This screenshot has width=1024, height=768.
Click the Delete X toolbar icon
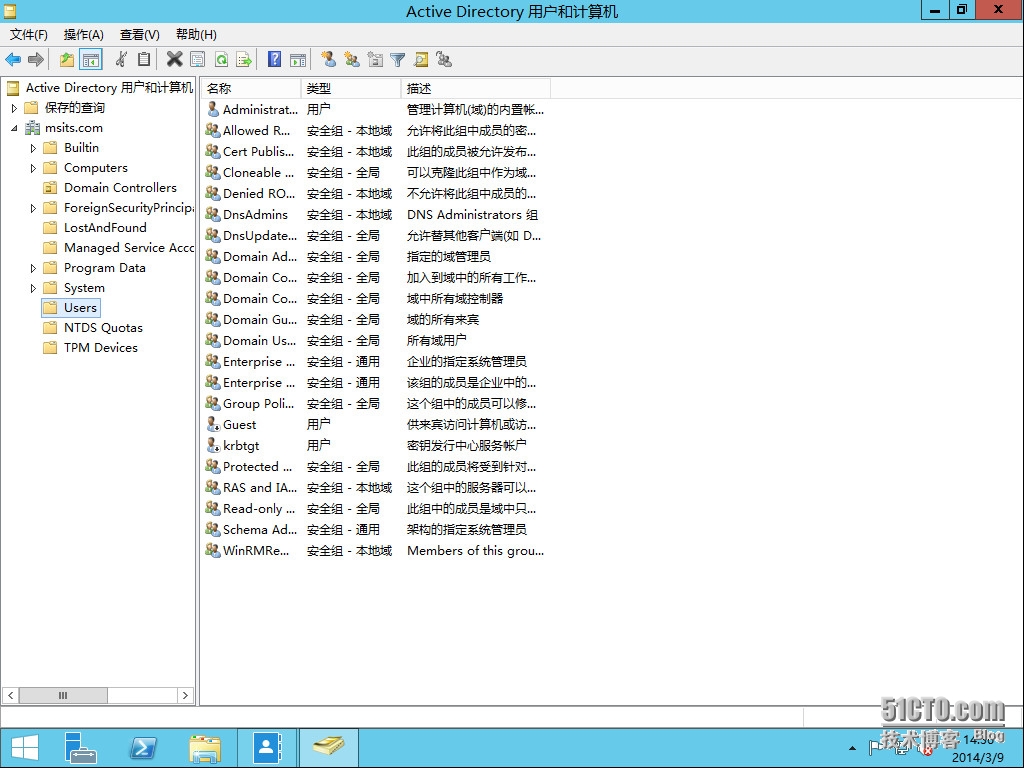(x=174, y=60)
